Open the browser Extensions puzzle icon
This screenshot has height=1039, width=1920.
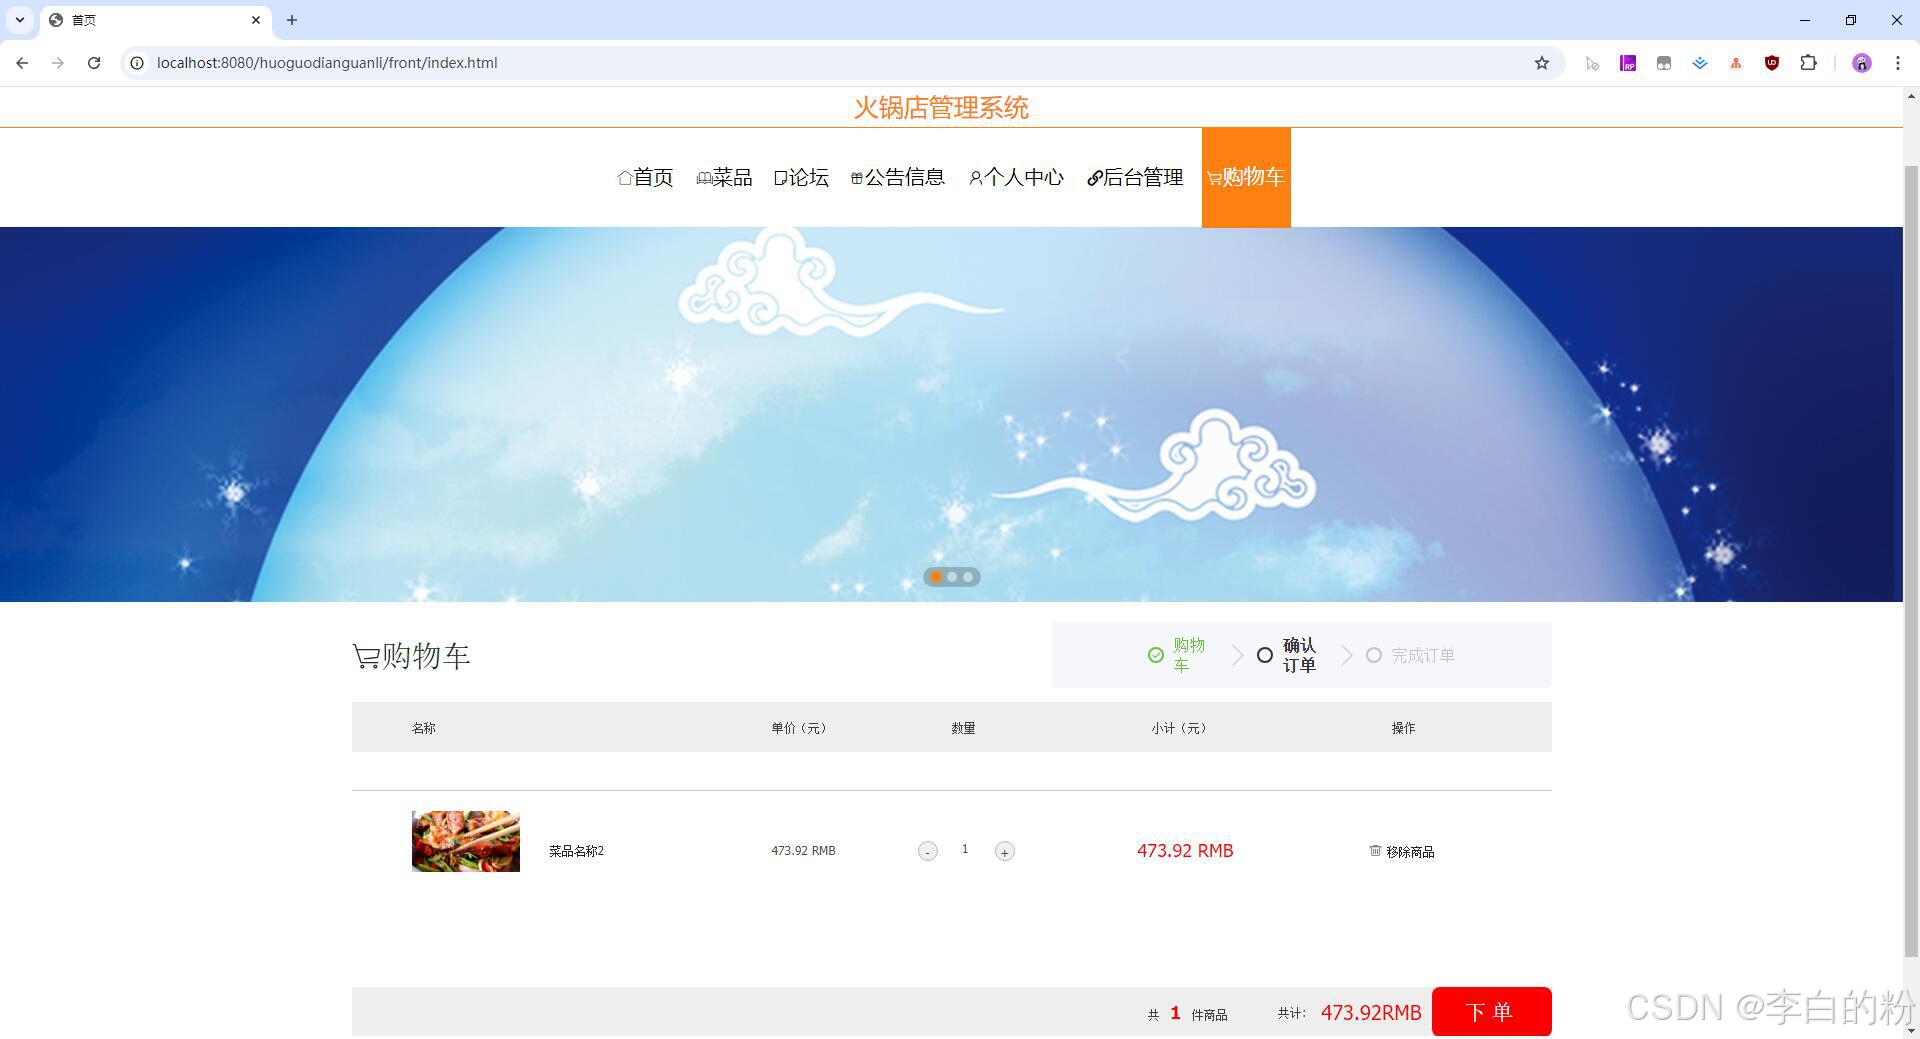click(x=1808, y=63)
